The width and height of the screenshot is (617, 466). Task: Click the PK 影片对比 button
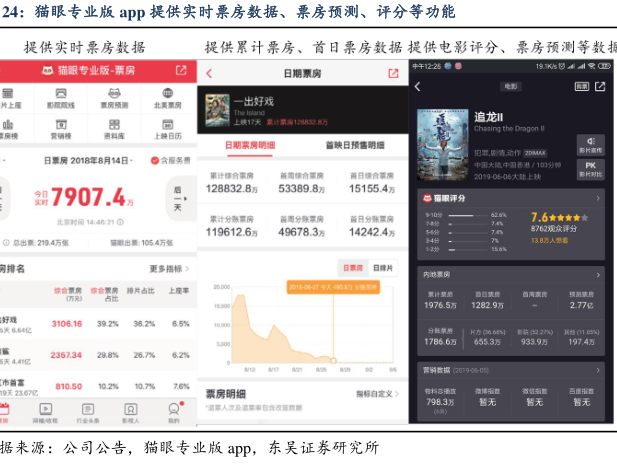point(590,169)
